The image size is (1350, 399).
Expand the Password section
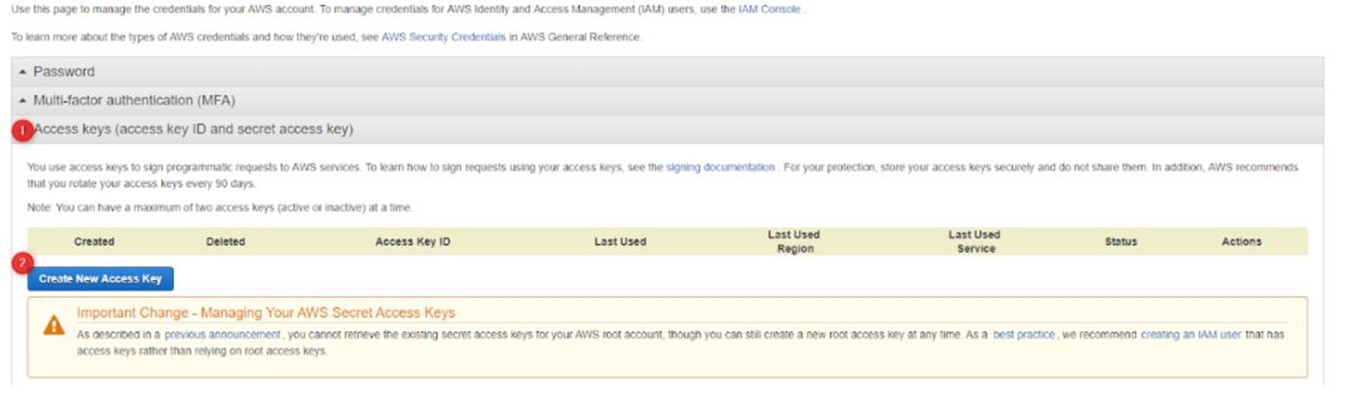point(667,72)
